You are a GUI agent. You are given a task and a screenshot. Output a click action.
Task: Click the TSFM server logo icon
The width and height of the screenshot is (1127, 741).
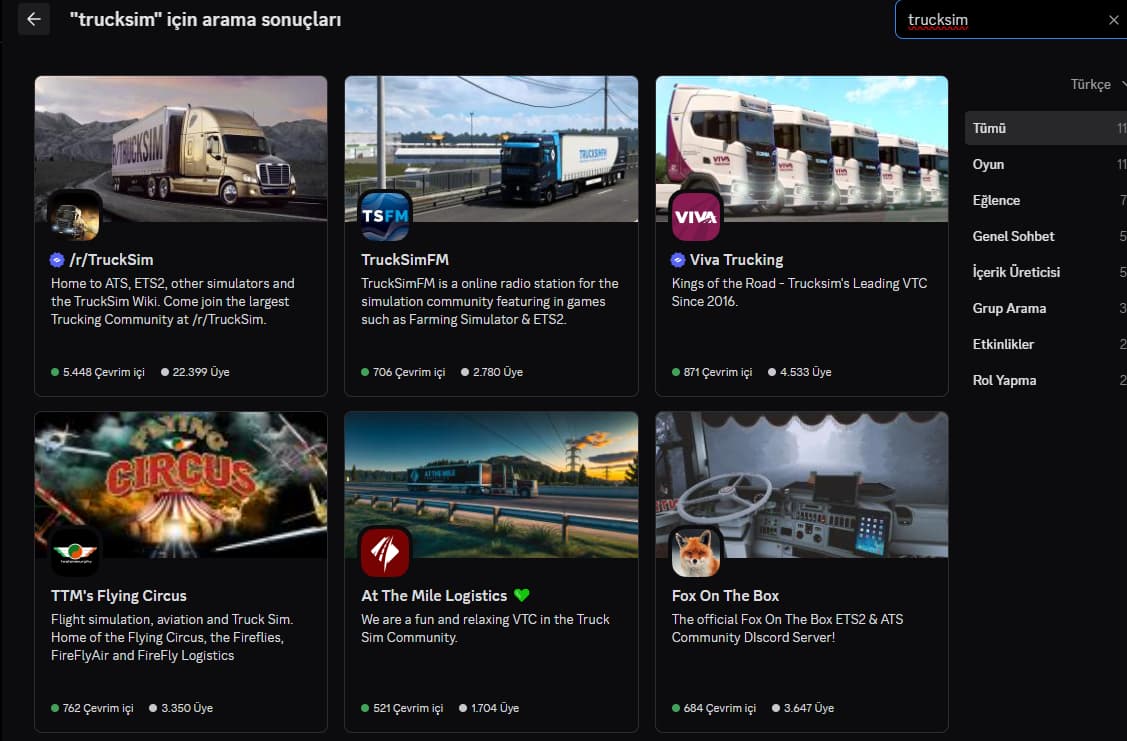point(385,216)
